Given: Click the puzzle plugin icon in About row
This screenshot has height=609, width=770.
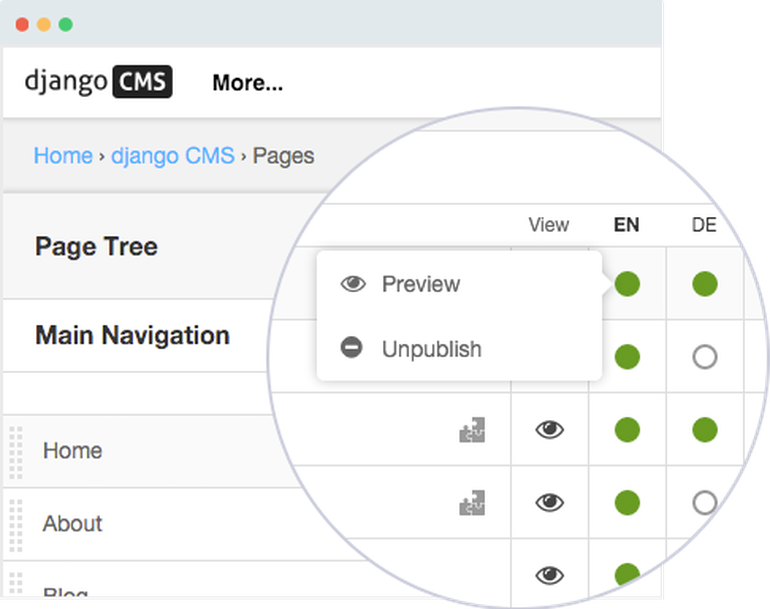Looking at the screenshot, I should [472, 502].
